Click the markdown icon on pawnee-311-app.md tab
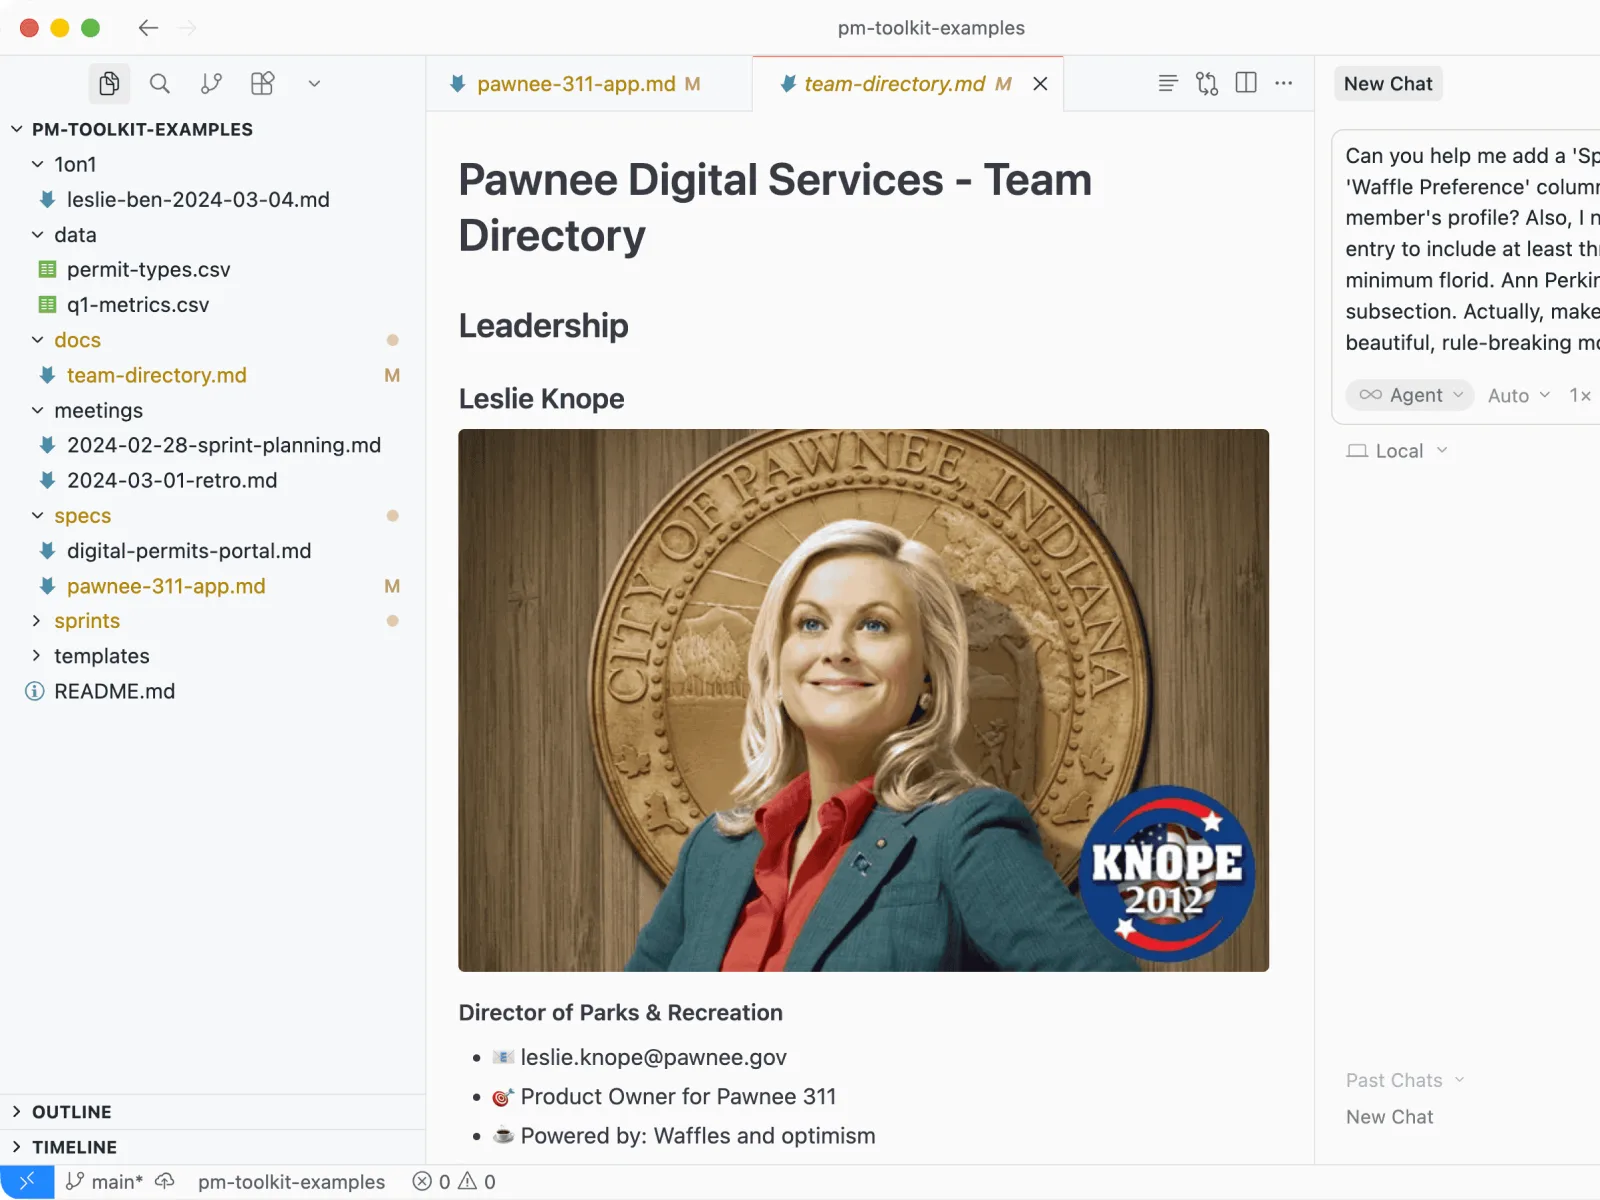The width and height of the screenshot is (1600, 1200). coord(458,84)
